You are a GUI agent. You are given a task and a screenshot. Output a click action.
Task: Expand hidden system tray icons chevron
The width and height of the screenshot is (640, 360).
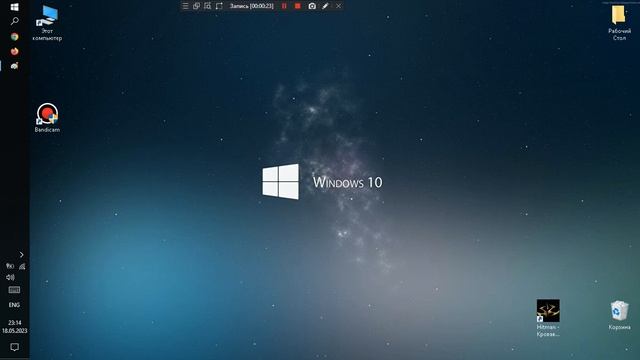21,255
